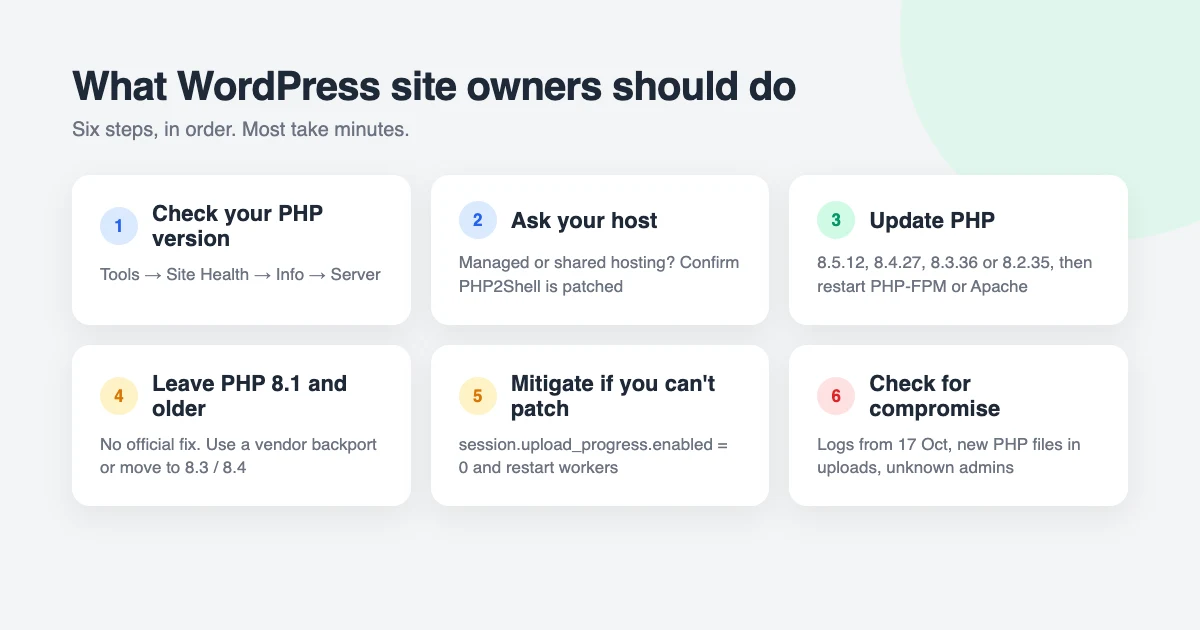Click the heading "What WordPress site owners should do"
Viewport: 1200px width, 630px height.
434,87
